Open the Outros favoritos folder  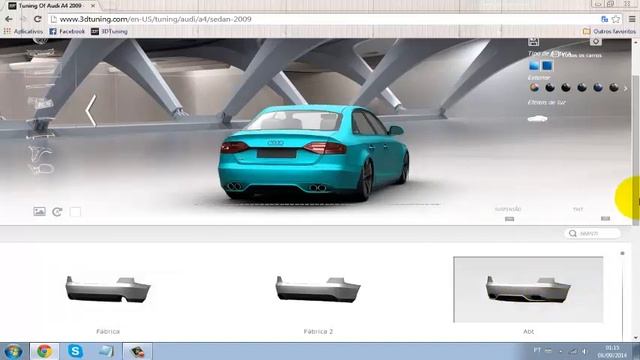pos(609,31)
